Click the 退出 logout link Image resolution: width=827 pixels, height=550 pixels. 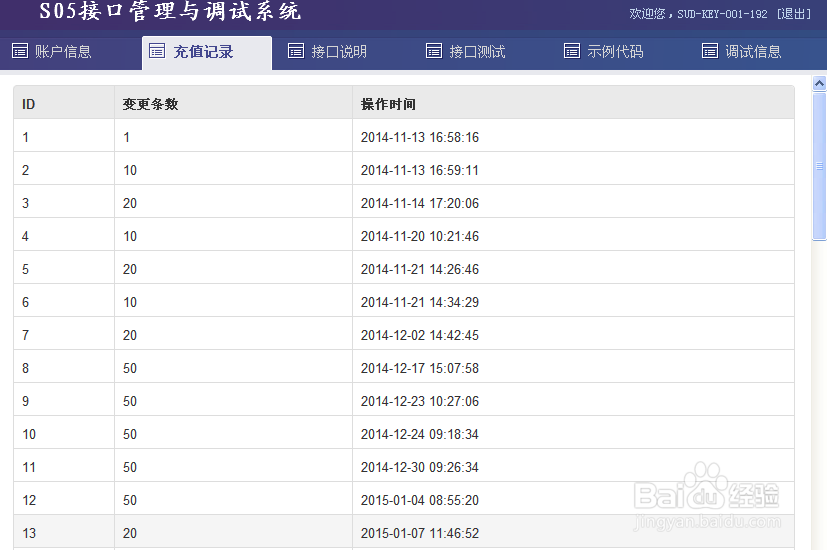pos(794,14)
